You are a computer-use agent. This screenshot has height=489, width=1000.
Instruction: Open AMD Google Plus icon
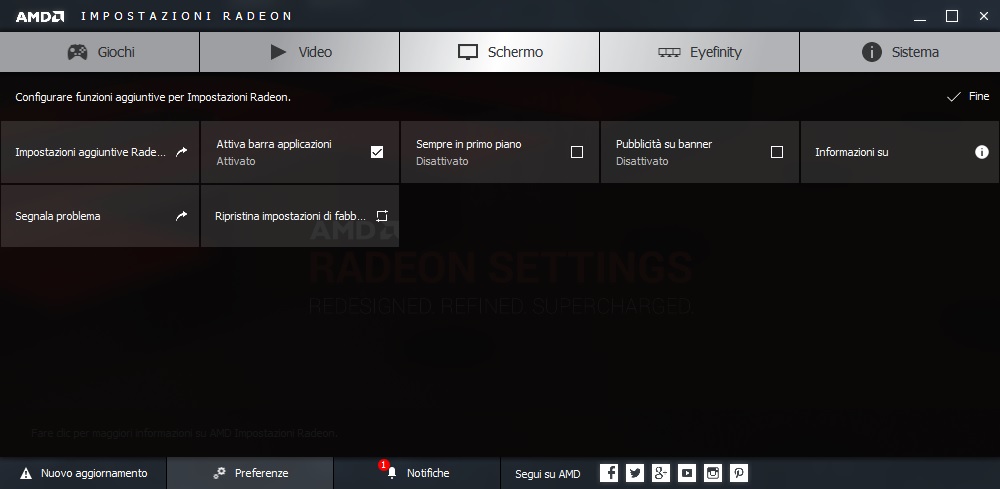[x=661, y=473]
